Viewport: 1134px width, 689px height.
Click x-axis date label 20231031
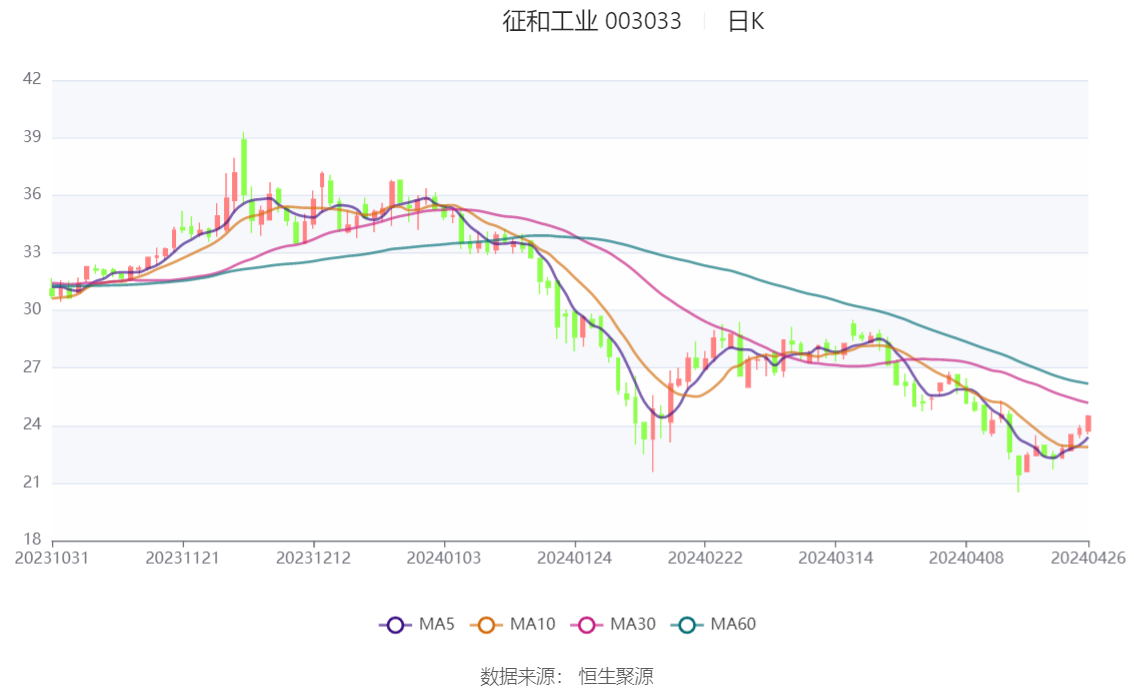(x=52, y=558)
